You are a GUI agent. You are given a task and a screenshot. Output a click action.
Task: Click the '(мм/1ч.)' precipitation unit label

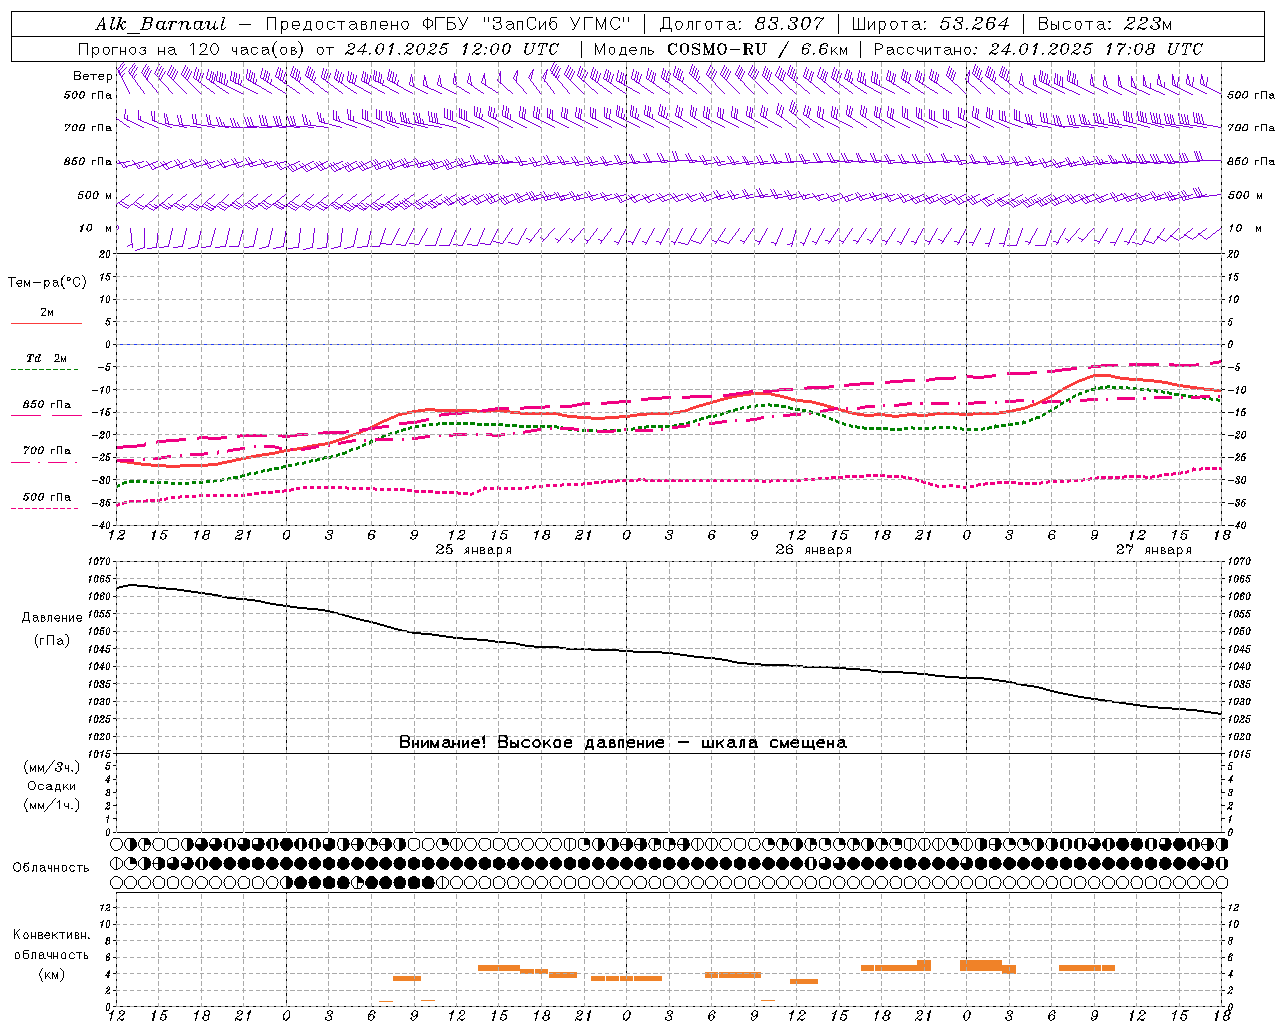(x=51, y=805)
